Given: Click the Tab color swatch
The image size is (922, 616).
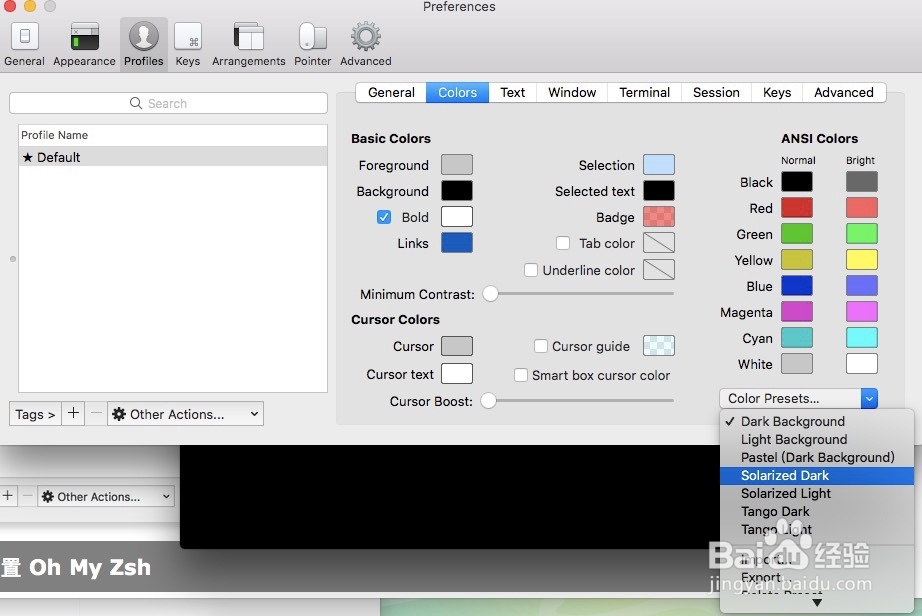Looking at the screenshot, I should point(659,242).
